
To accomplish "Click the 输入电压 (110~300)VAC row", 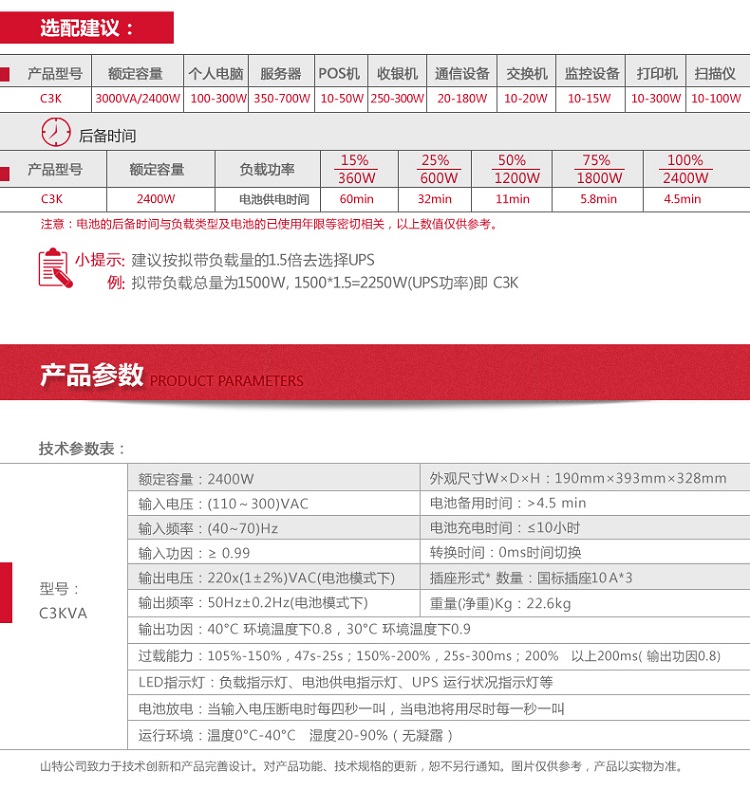I will [274, 503].
